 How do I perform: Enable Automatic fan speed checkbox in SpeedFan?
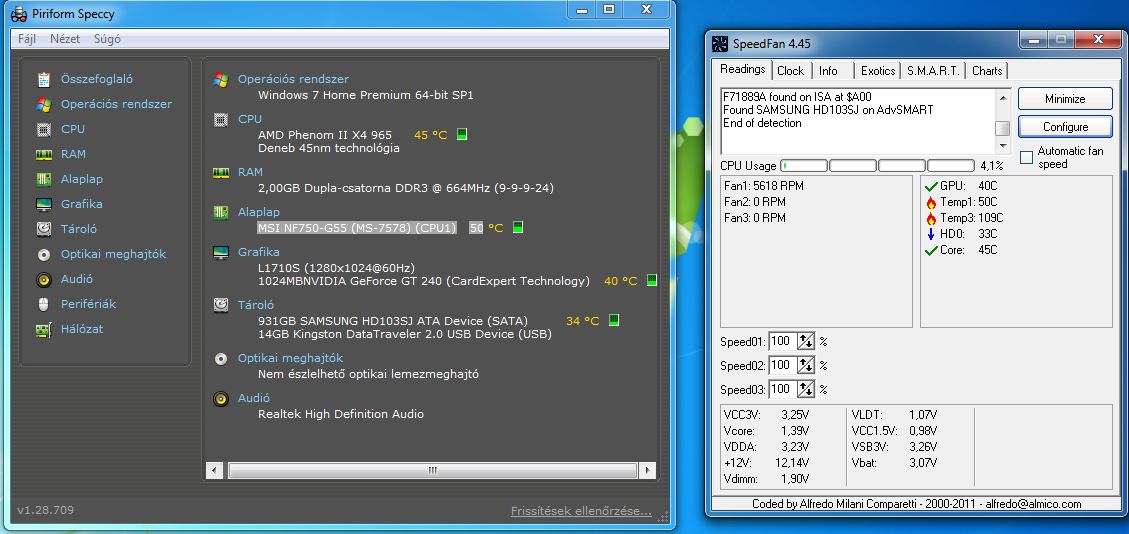(x=1027, y=158)
